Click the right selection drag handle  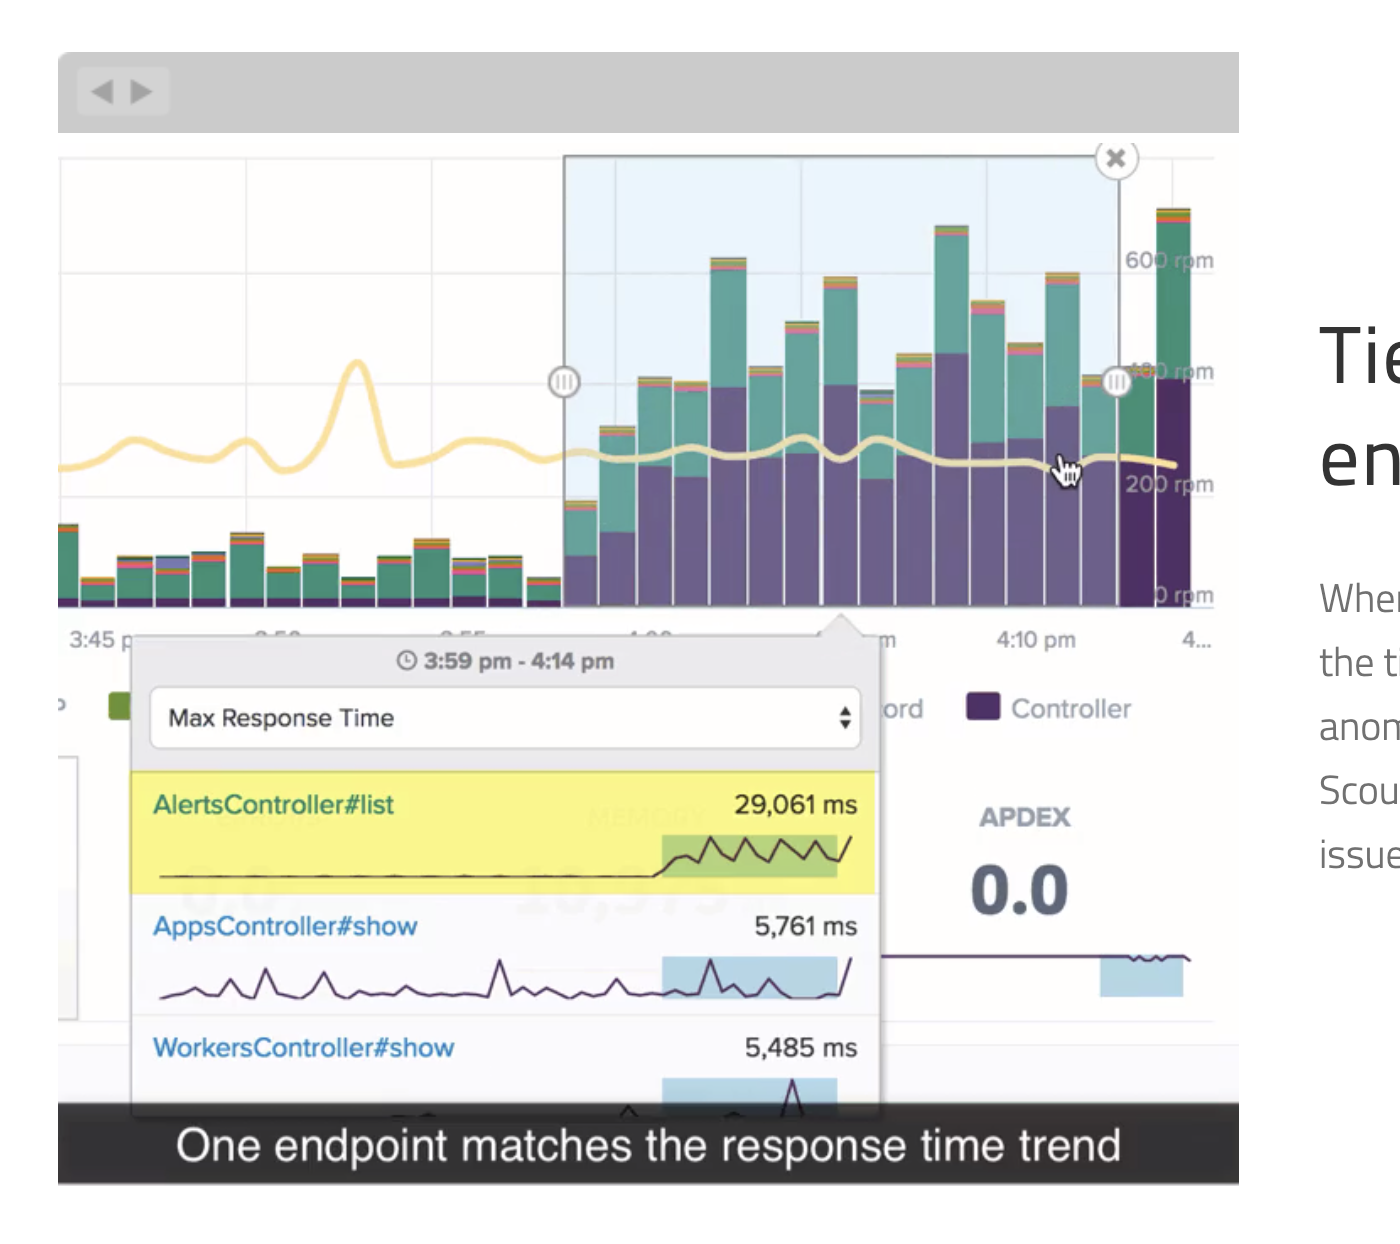(x=1117, y=383)
